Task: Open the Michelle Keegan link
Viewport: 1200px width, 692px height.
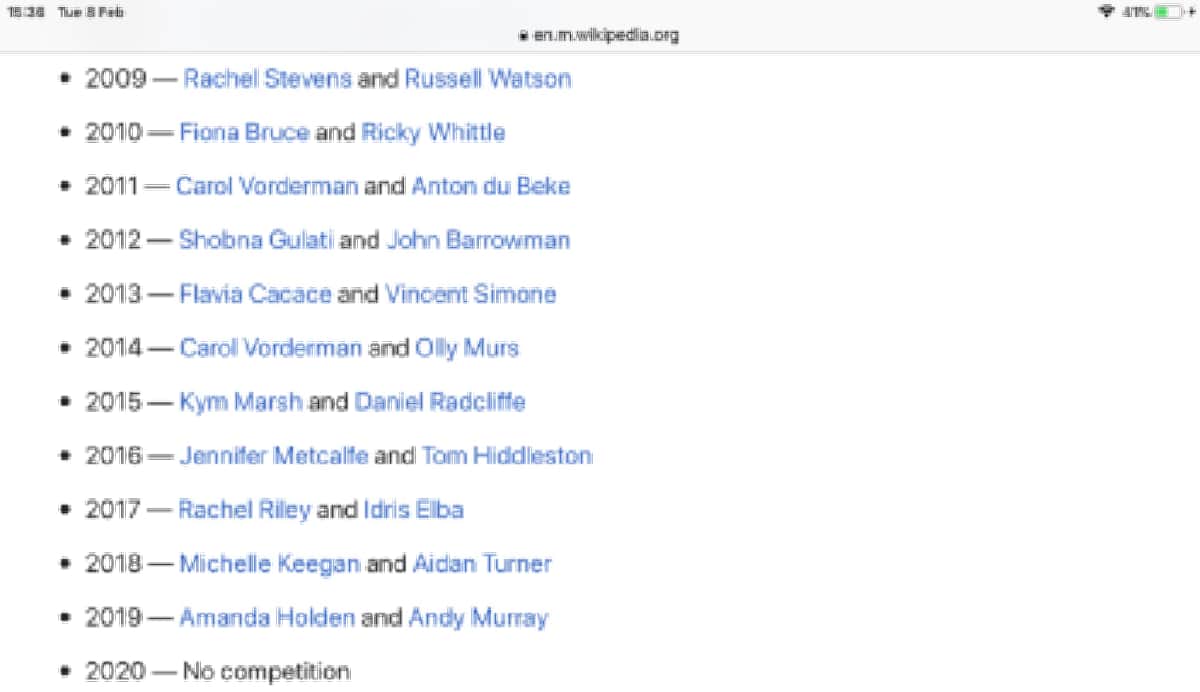Action: [269, 565]
